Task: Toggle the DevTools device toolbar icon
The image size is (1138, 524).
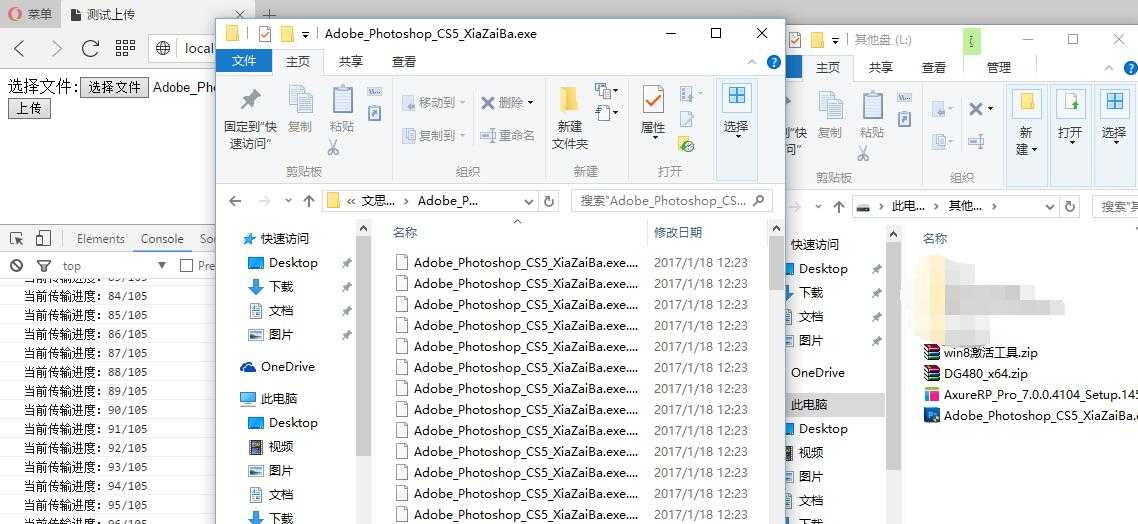Action: pos(44,238)
